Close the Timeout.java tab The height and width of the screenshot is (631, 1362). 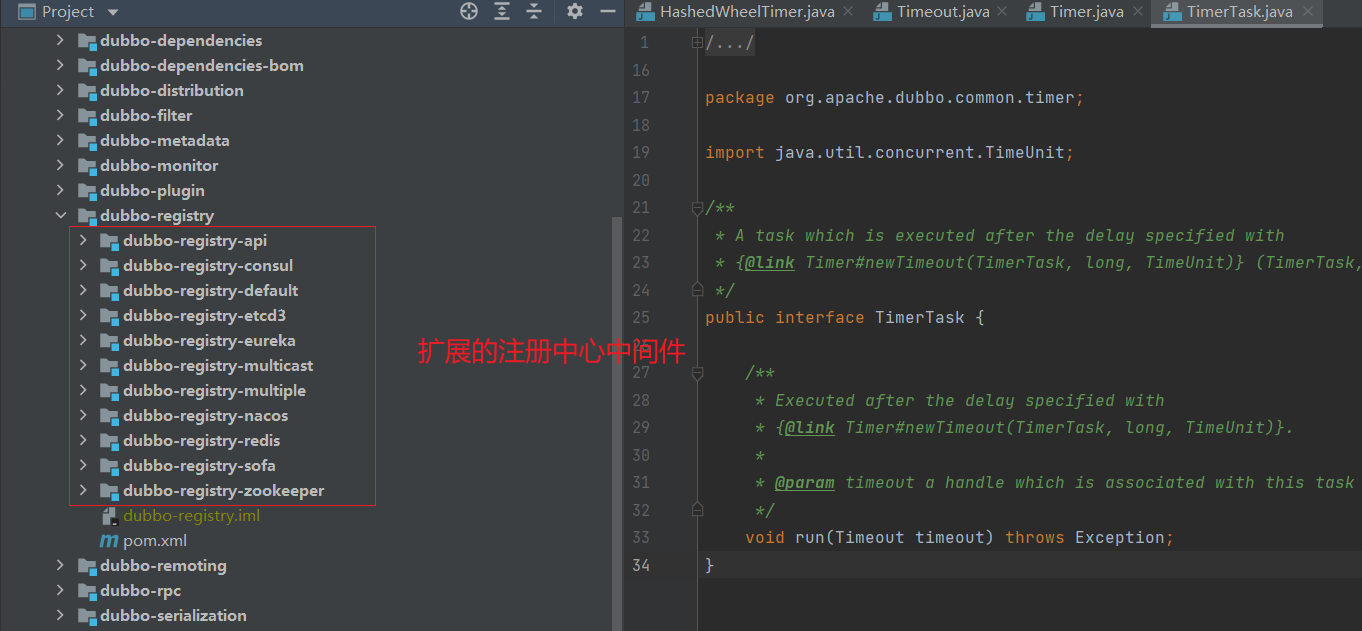coord(1003,11)
